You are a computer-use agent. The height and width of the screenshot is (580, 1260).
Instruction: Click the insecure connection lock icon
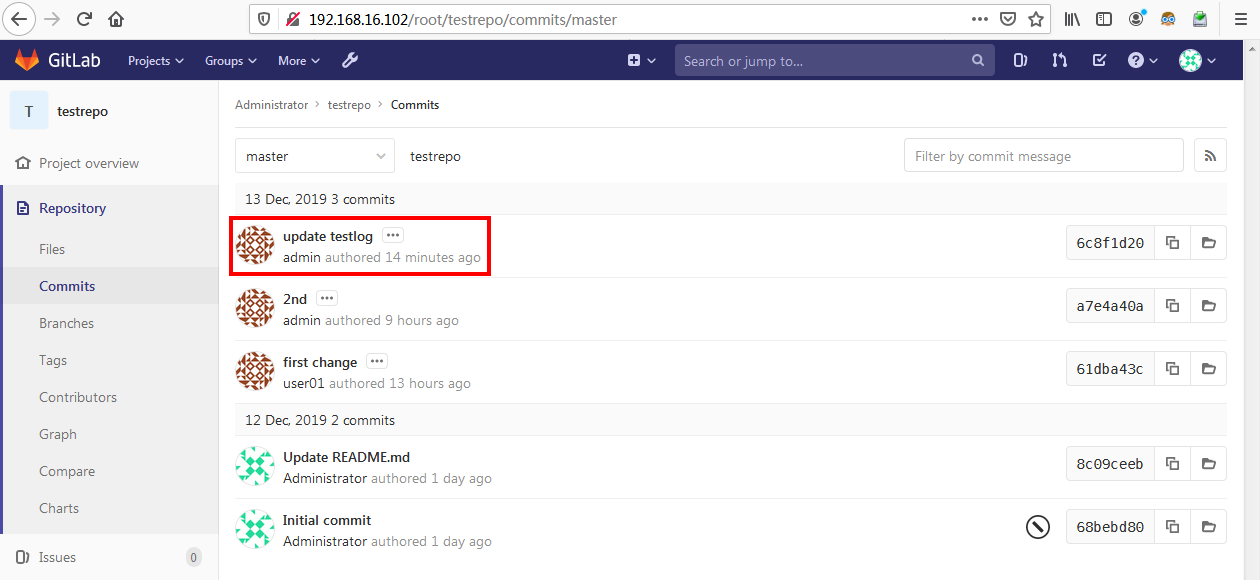(x=292, y=19)
